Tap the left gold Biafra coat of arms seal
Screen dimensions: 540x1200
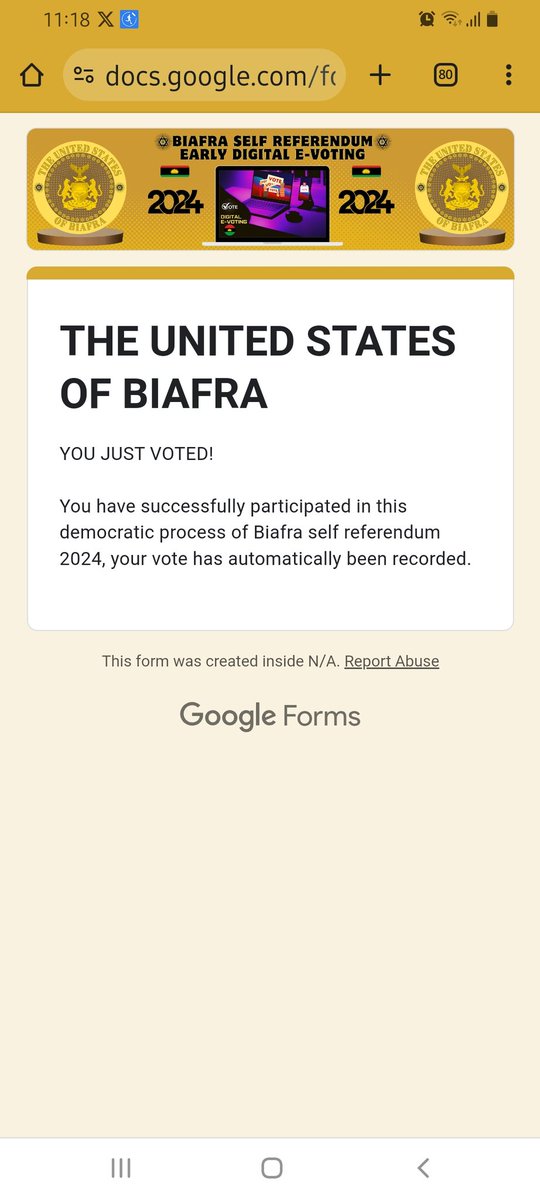78,190
